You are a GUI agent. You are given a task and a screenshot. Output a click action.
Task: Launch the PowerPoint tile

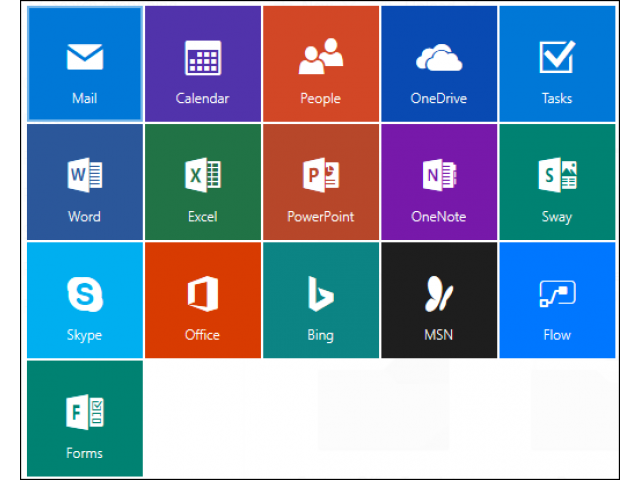click(x=321, y=182)
